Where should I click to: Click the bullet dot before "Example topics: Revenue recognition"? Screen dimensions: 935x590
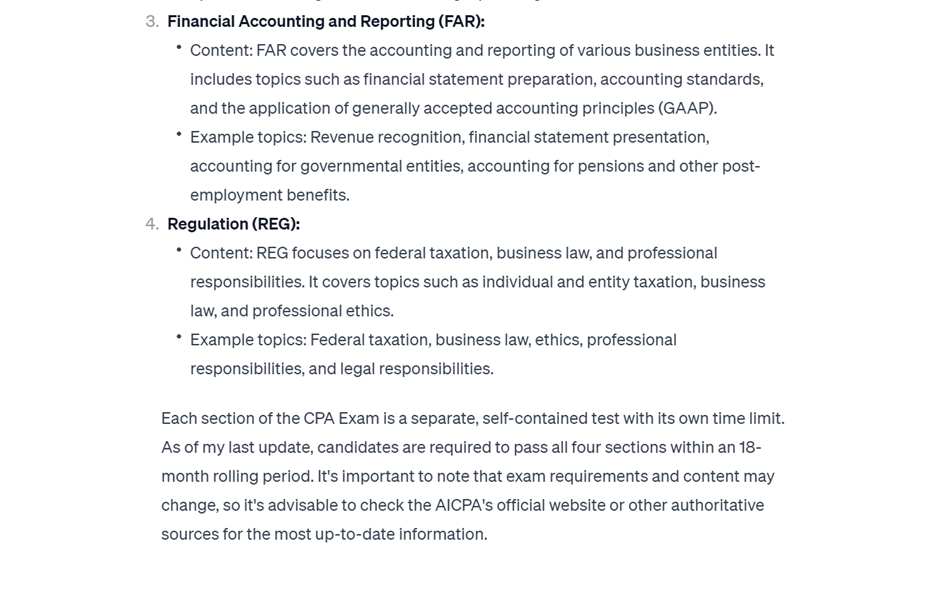pyautogui.click(x=179, y=134)
